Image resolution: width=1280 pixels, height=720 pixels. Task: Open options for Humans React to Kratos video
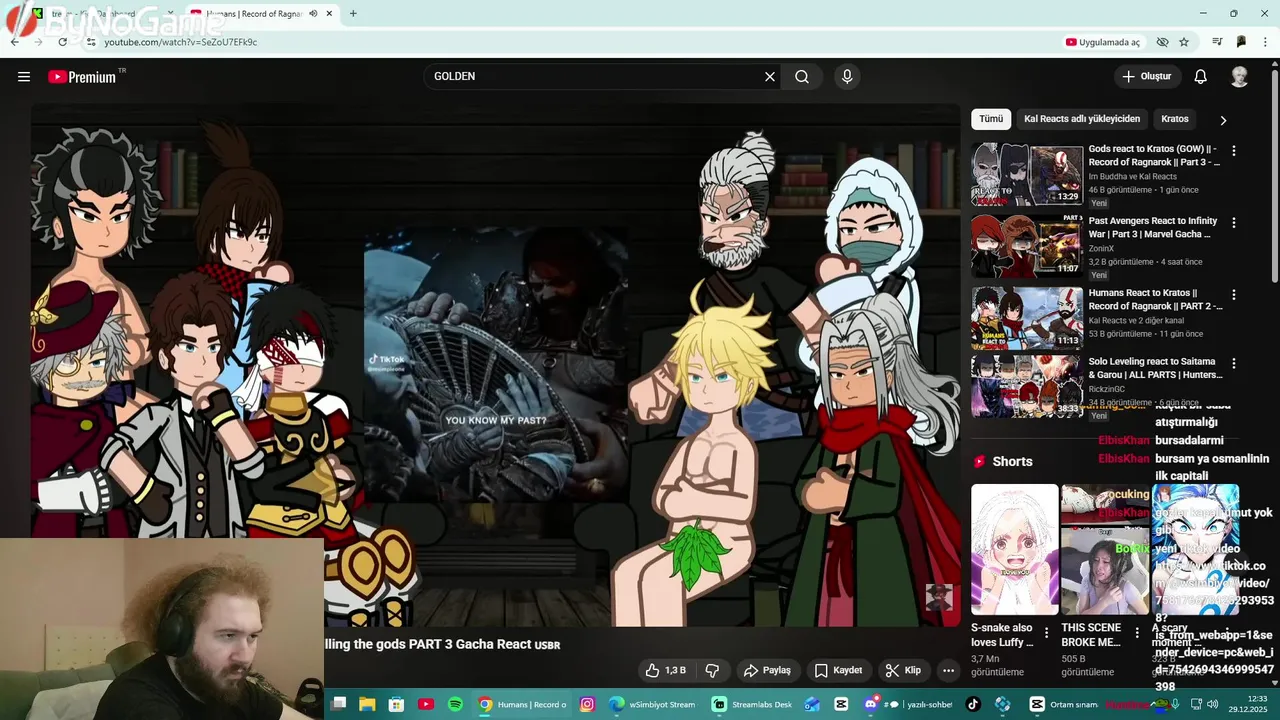tap(1234, 295)
